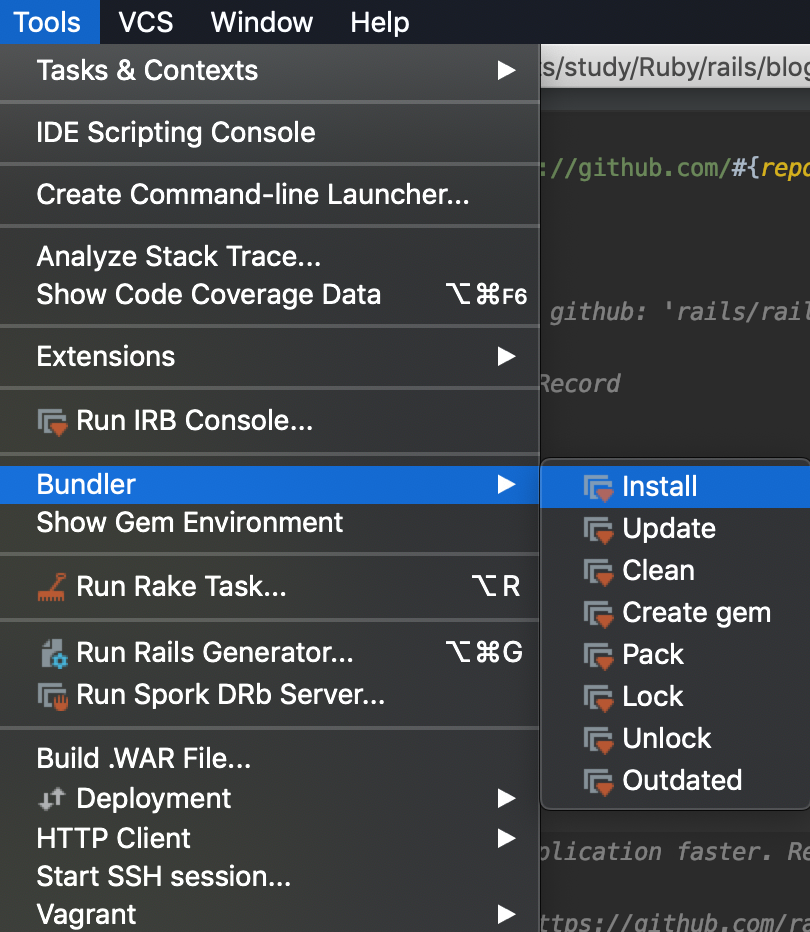The height and width of the screenshot is (932, 810).
Task: Click the Deployment arrows icon
Action: pyautogui.click(x=51, y=798)
